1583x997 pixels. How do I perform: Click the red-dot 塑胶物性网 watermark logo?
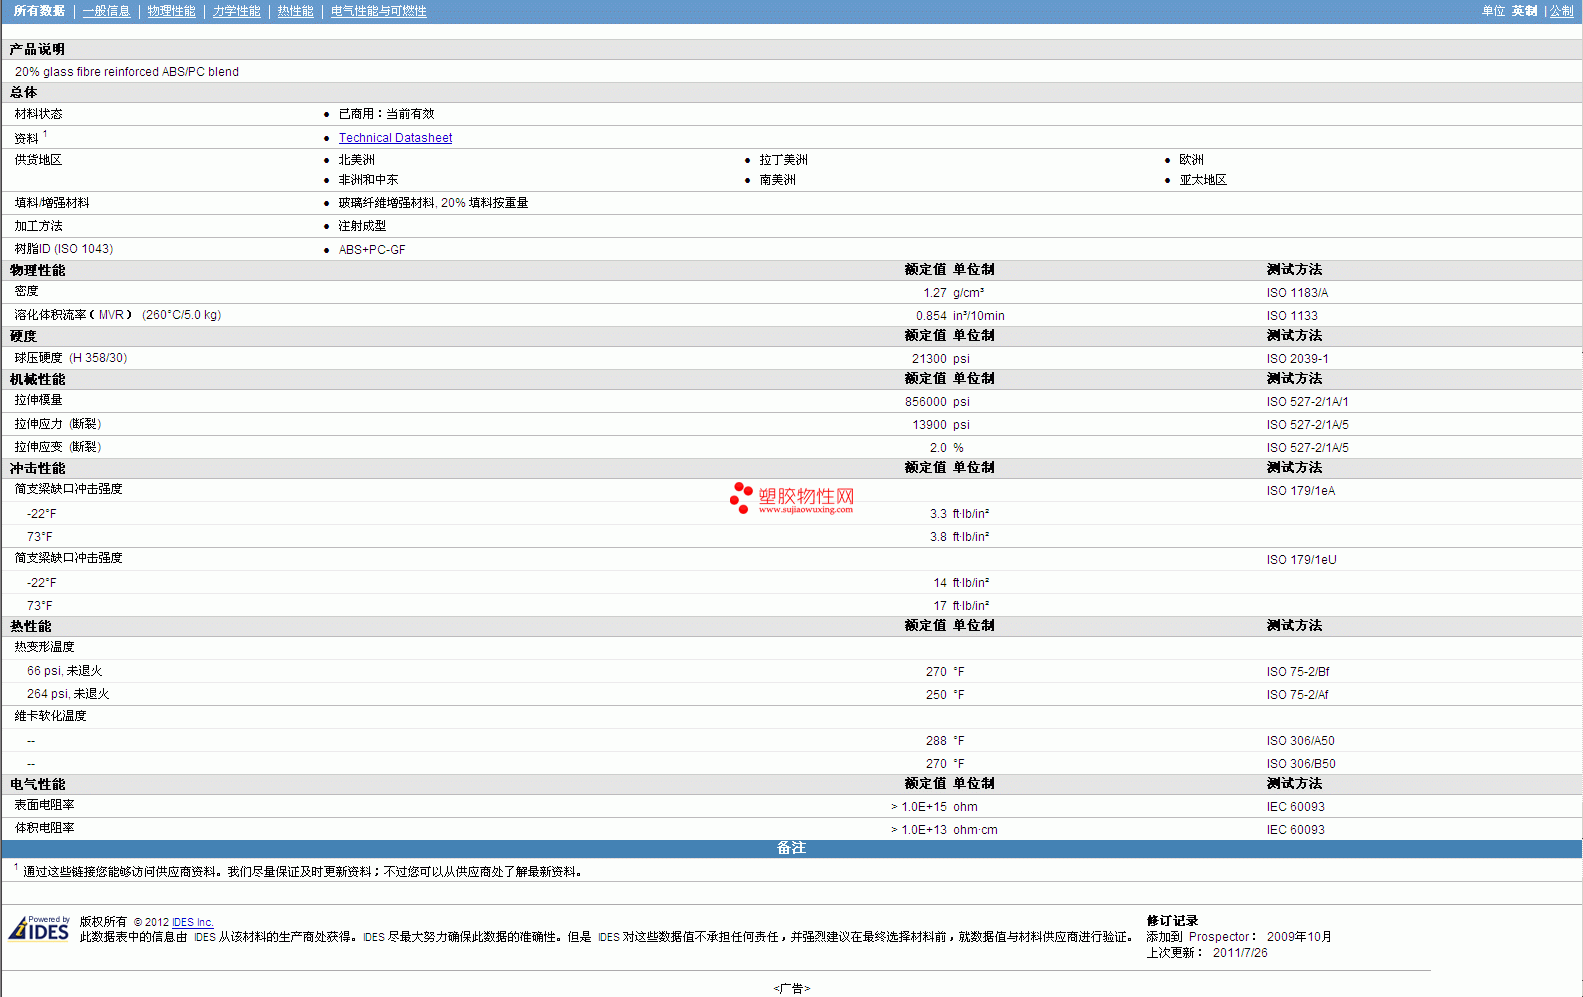(x=791, y=498)
